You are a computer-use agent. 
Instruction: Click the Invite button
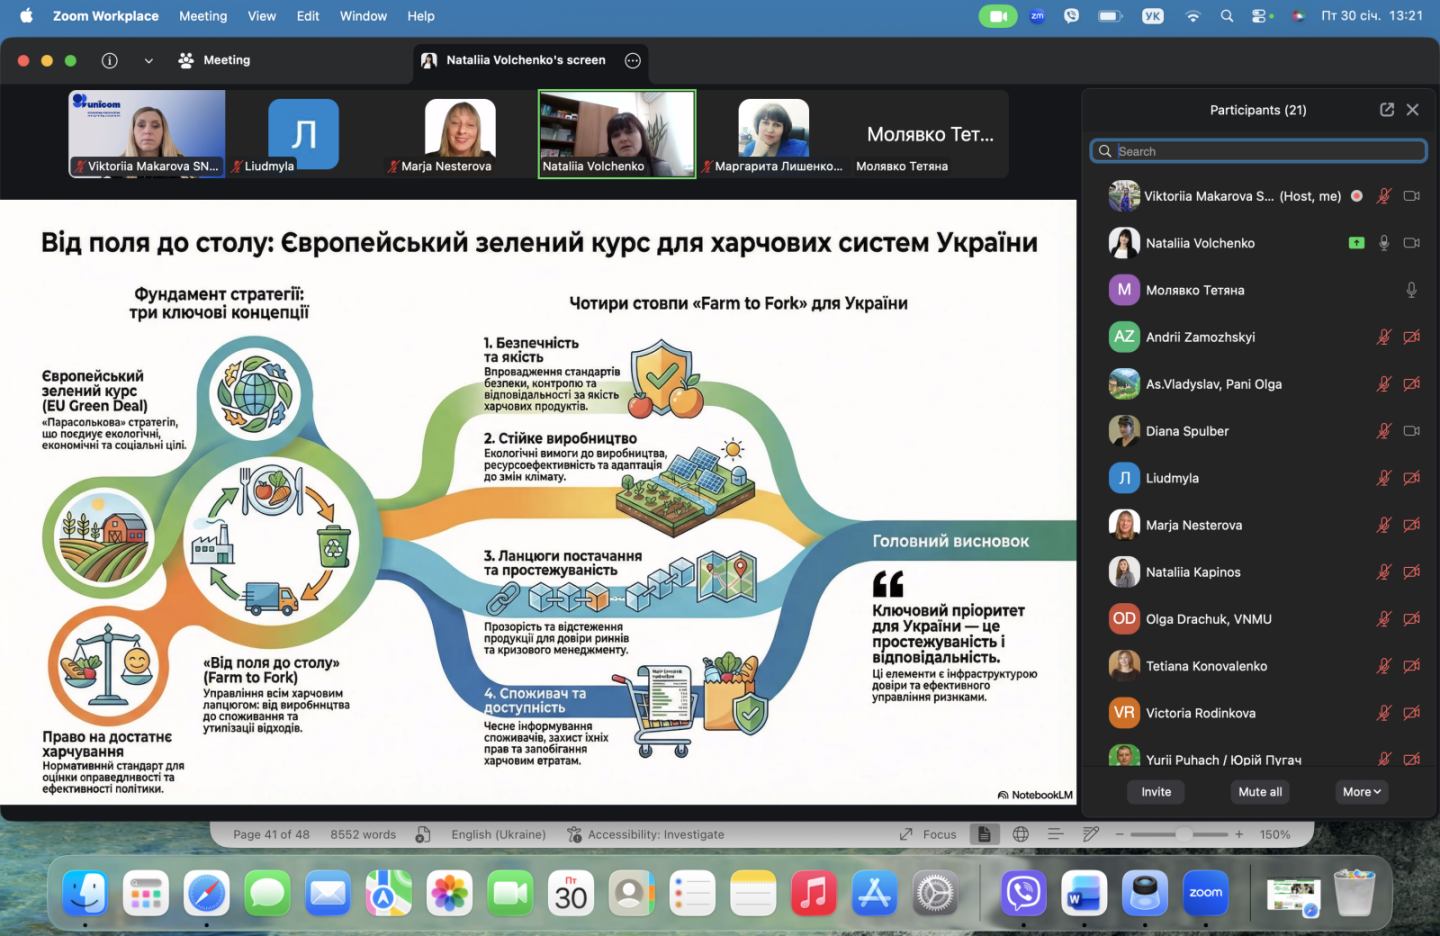[1156, 792]
